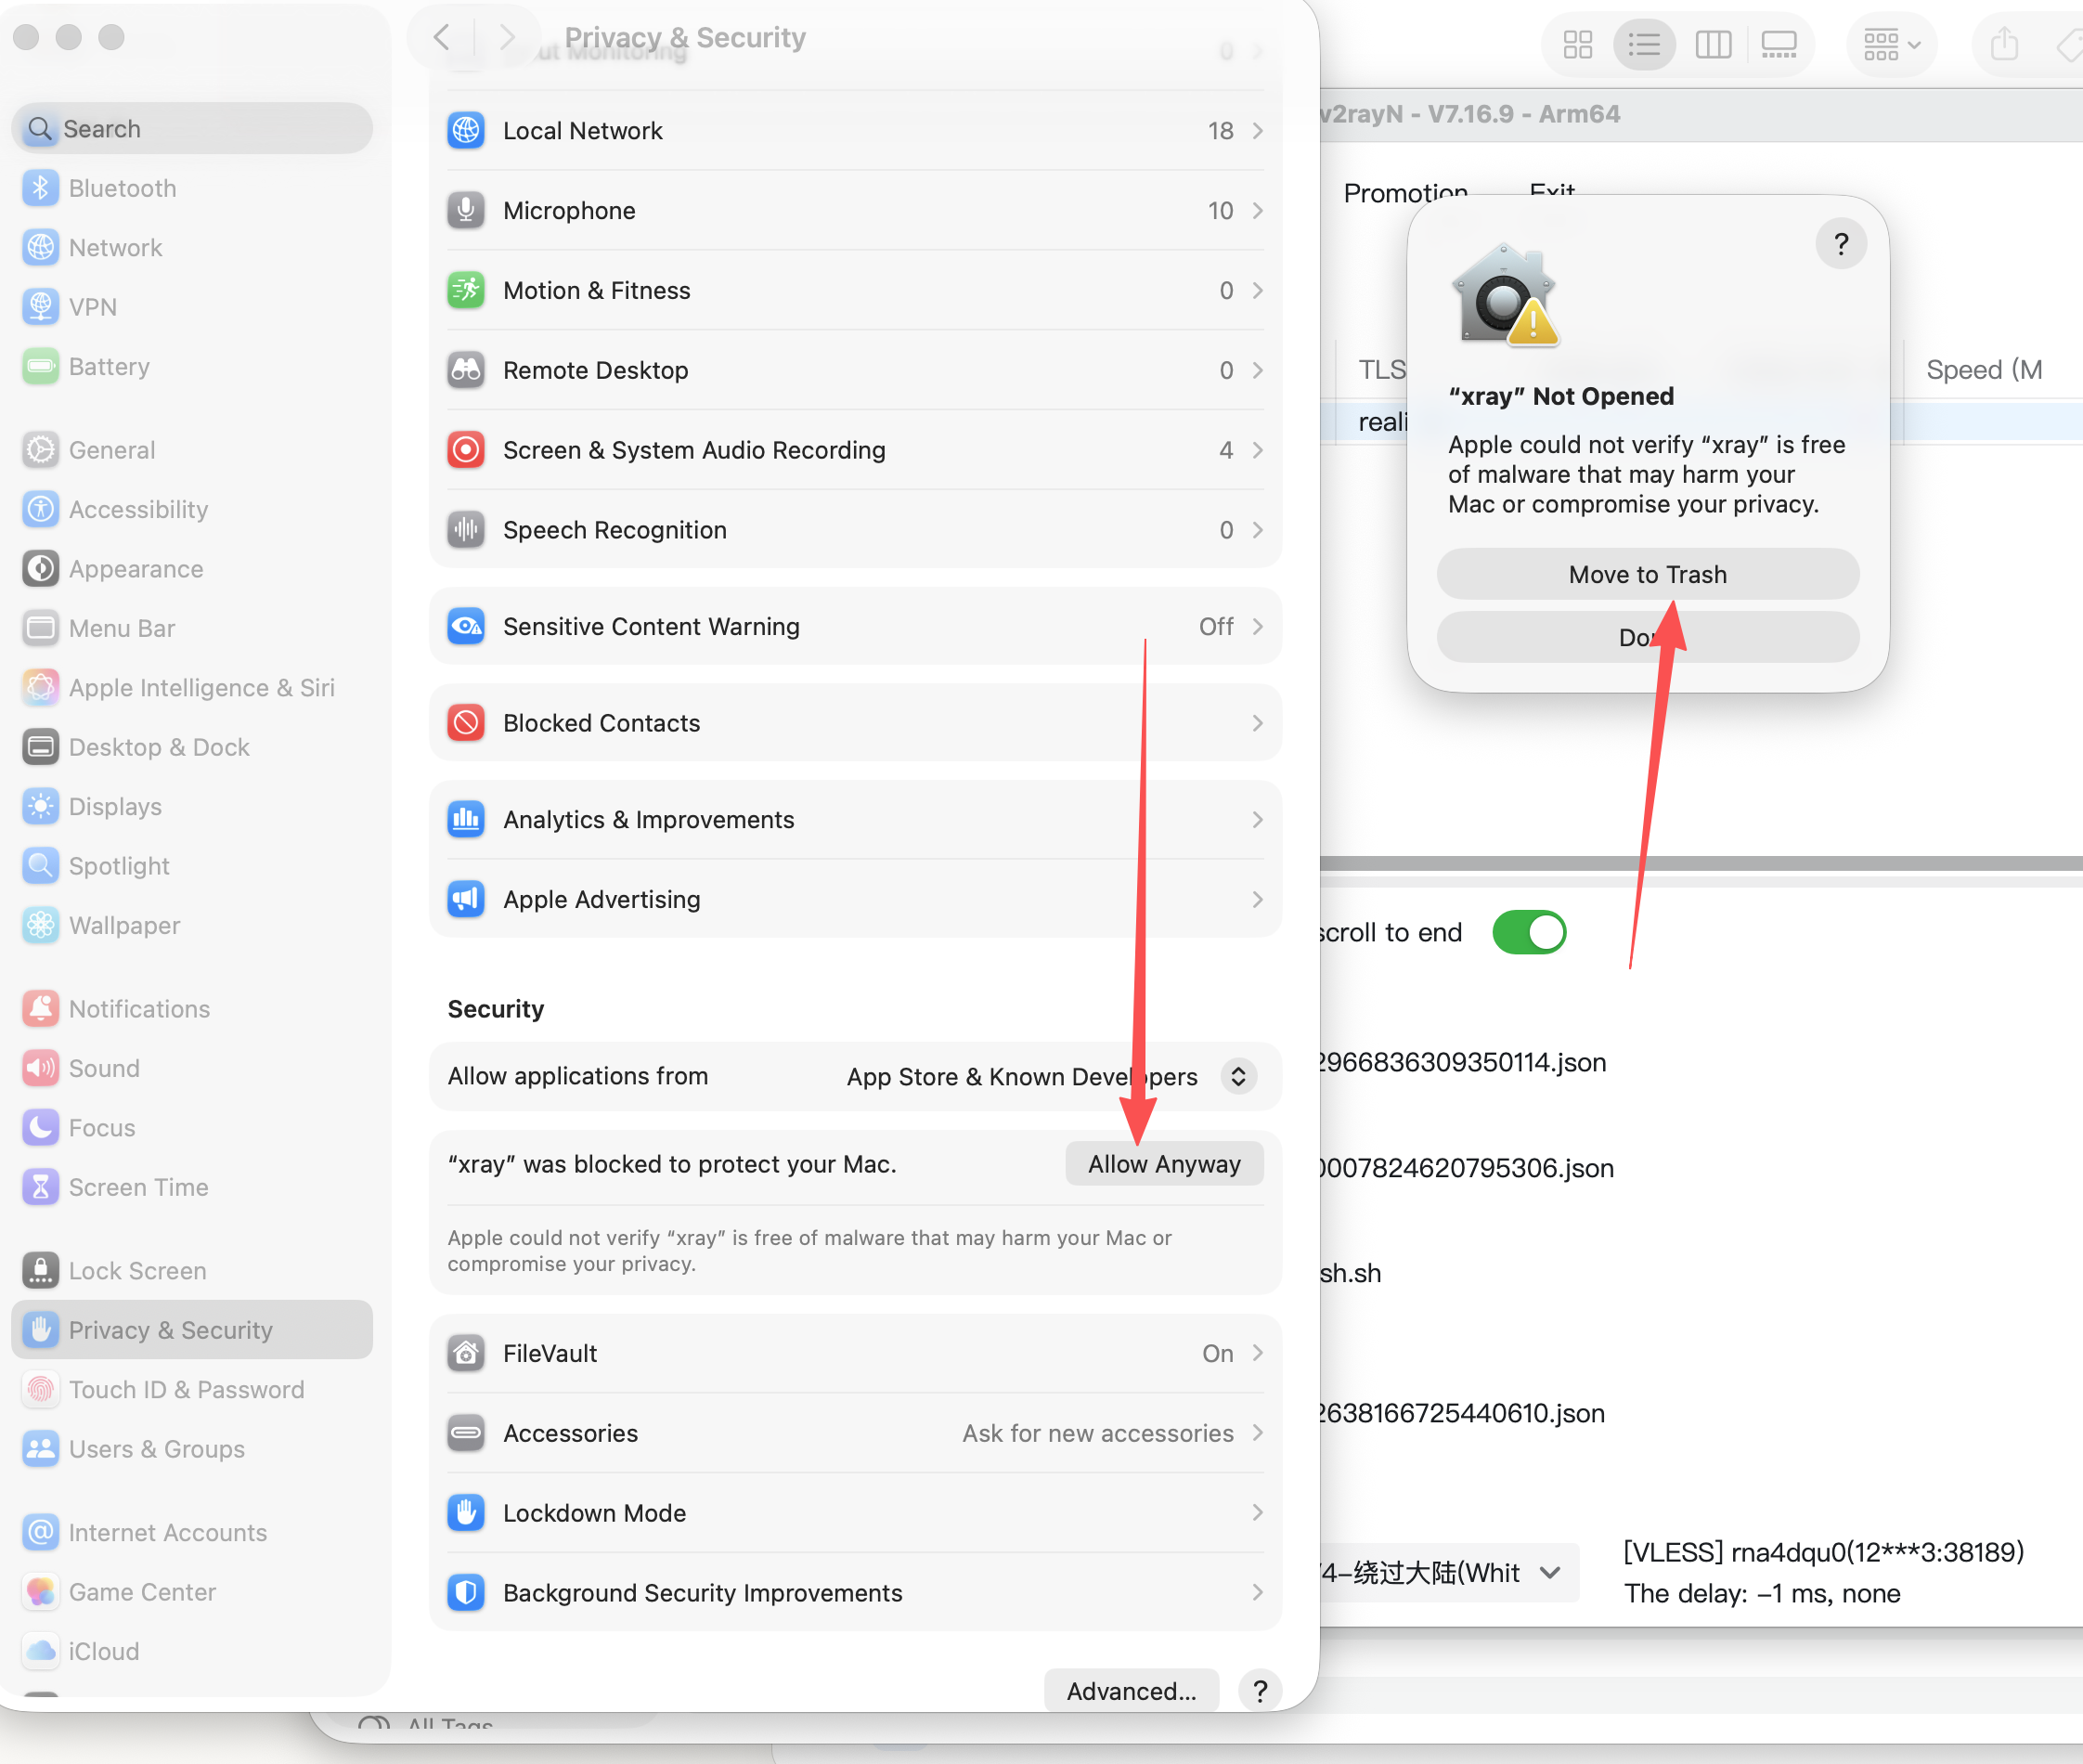Expand Background Security Improvements chevron
This screenshot has width=2083, height=1764.
click(1258, 1593)
